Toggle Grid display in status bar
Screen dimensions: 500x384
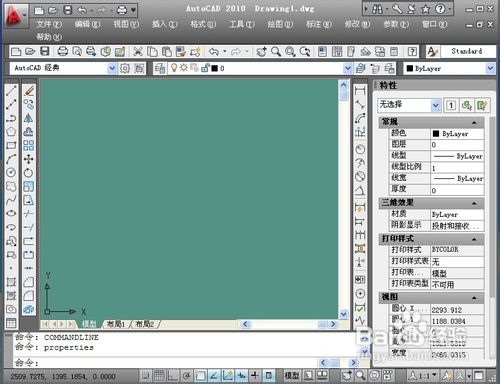(x=159, y=376)
